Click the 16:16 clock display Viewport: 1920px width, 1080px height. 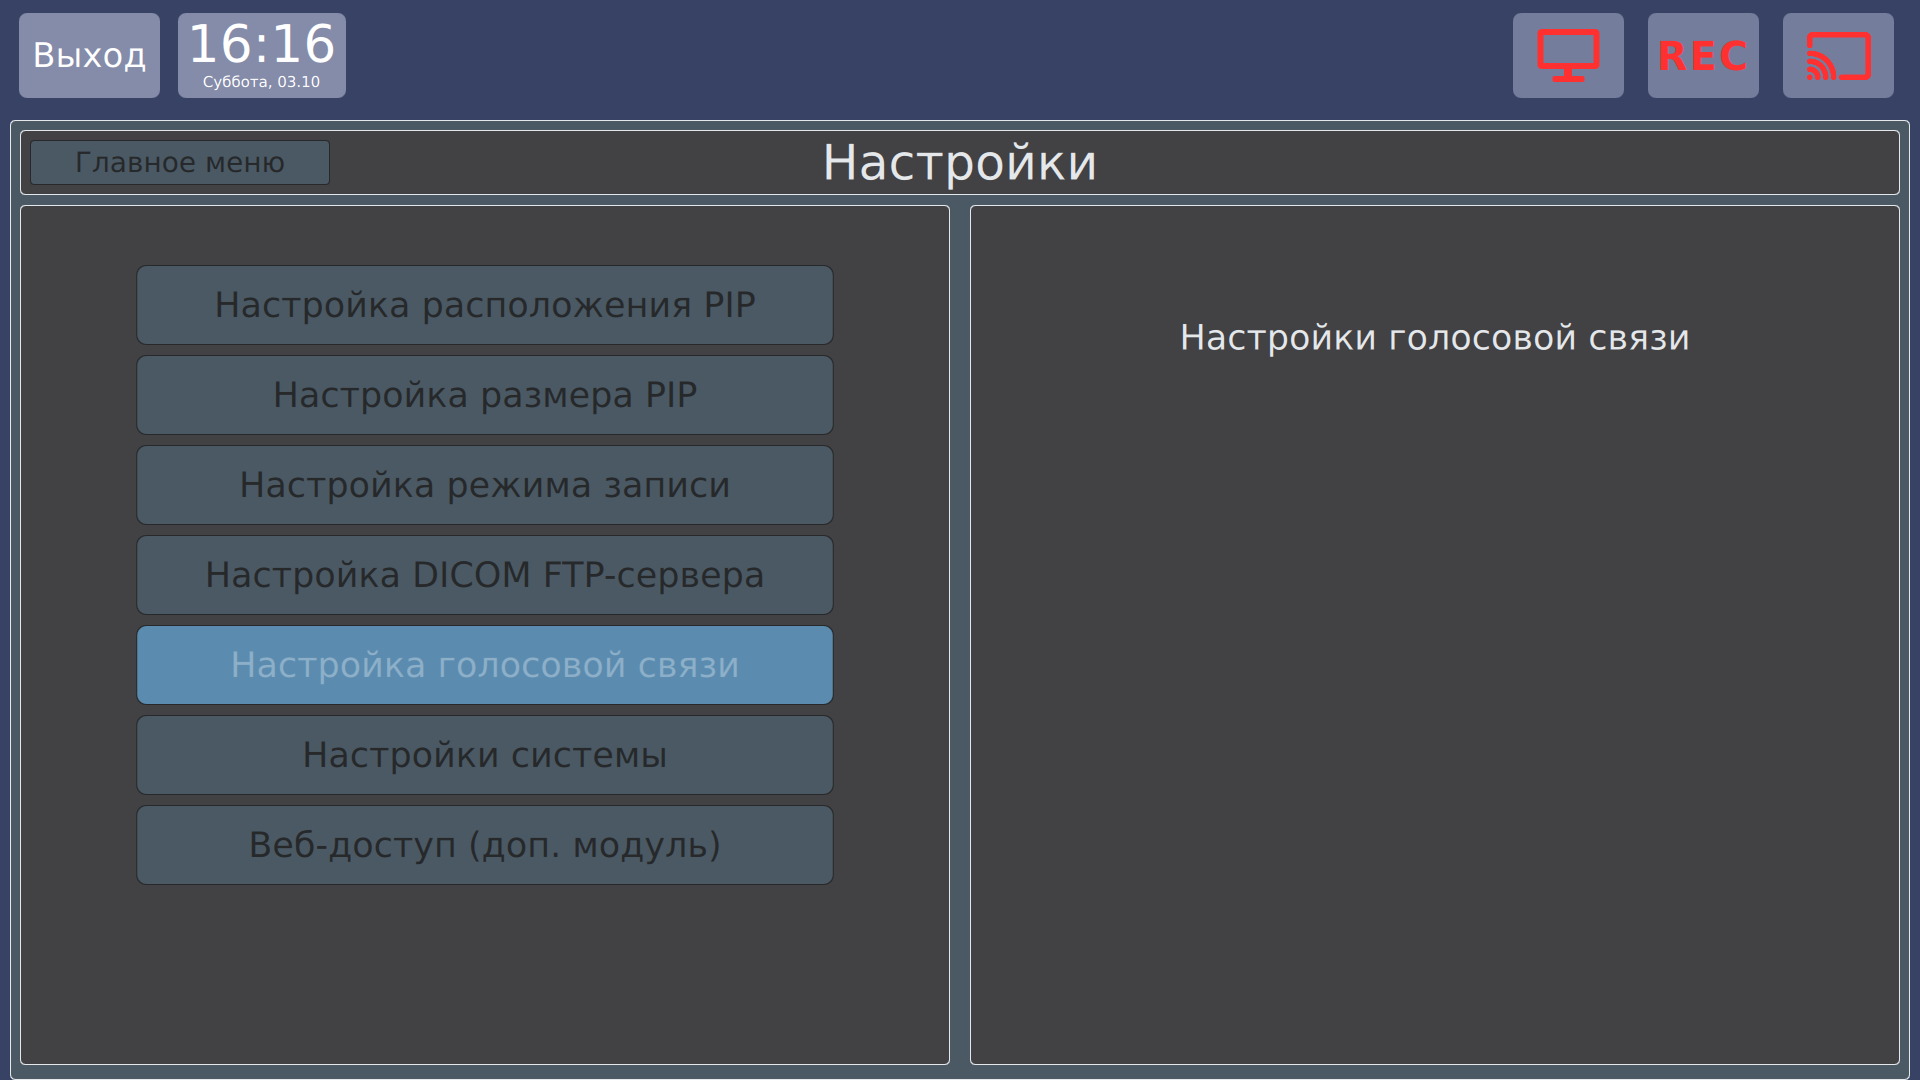pyautogui.click(x=262, y=45)
